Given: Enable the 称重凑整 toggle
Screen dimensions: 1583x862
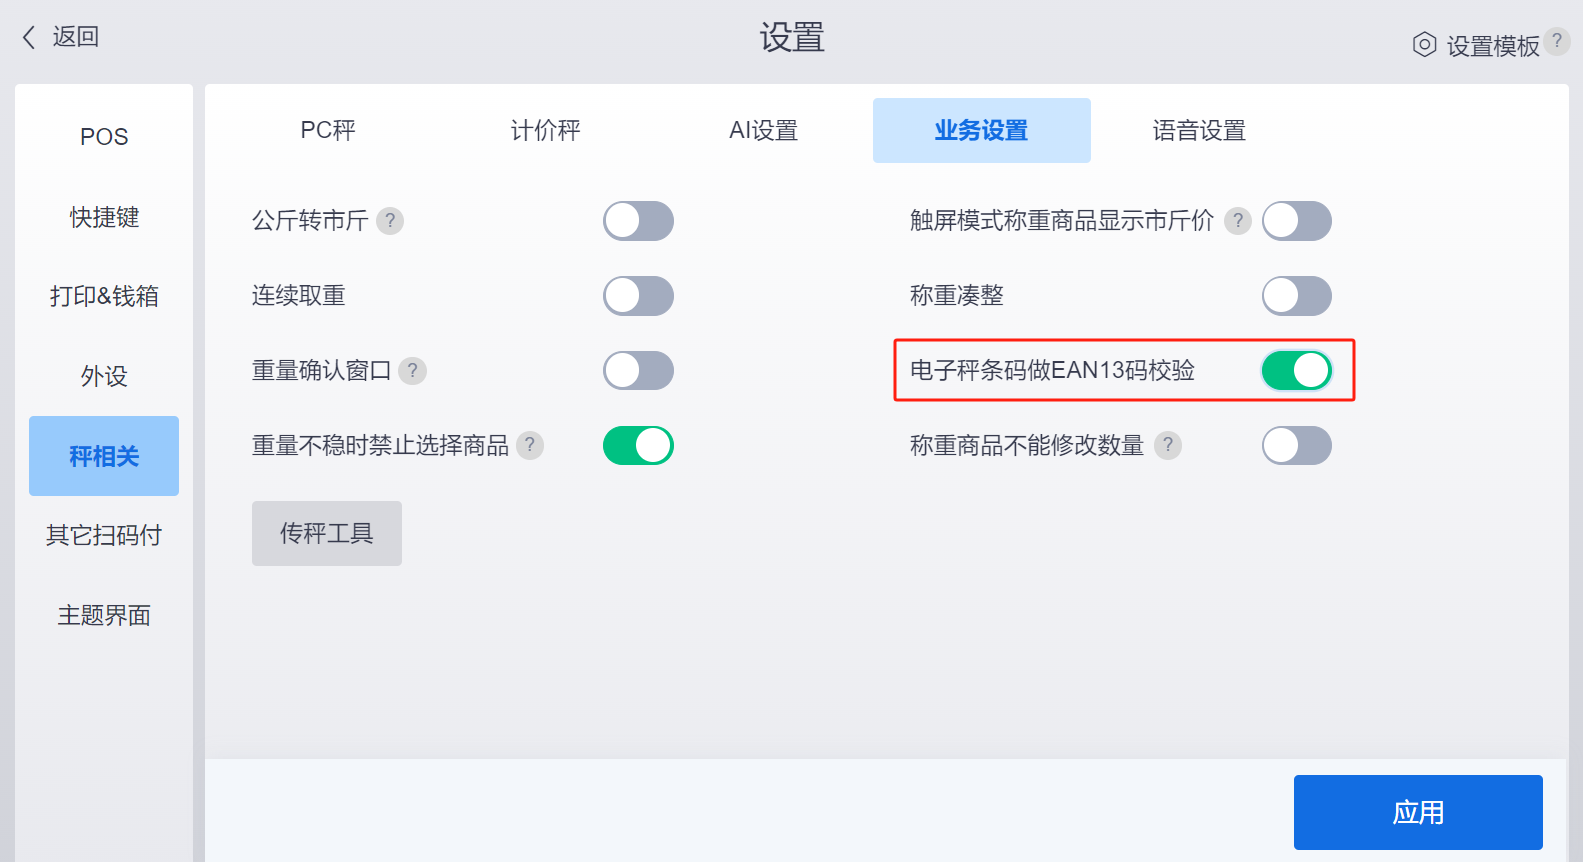Looking at the screenshot, I should (x=1297, y=296).
